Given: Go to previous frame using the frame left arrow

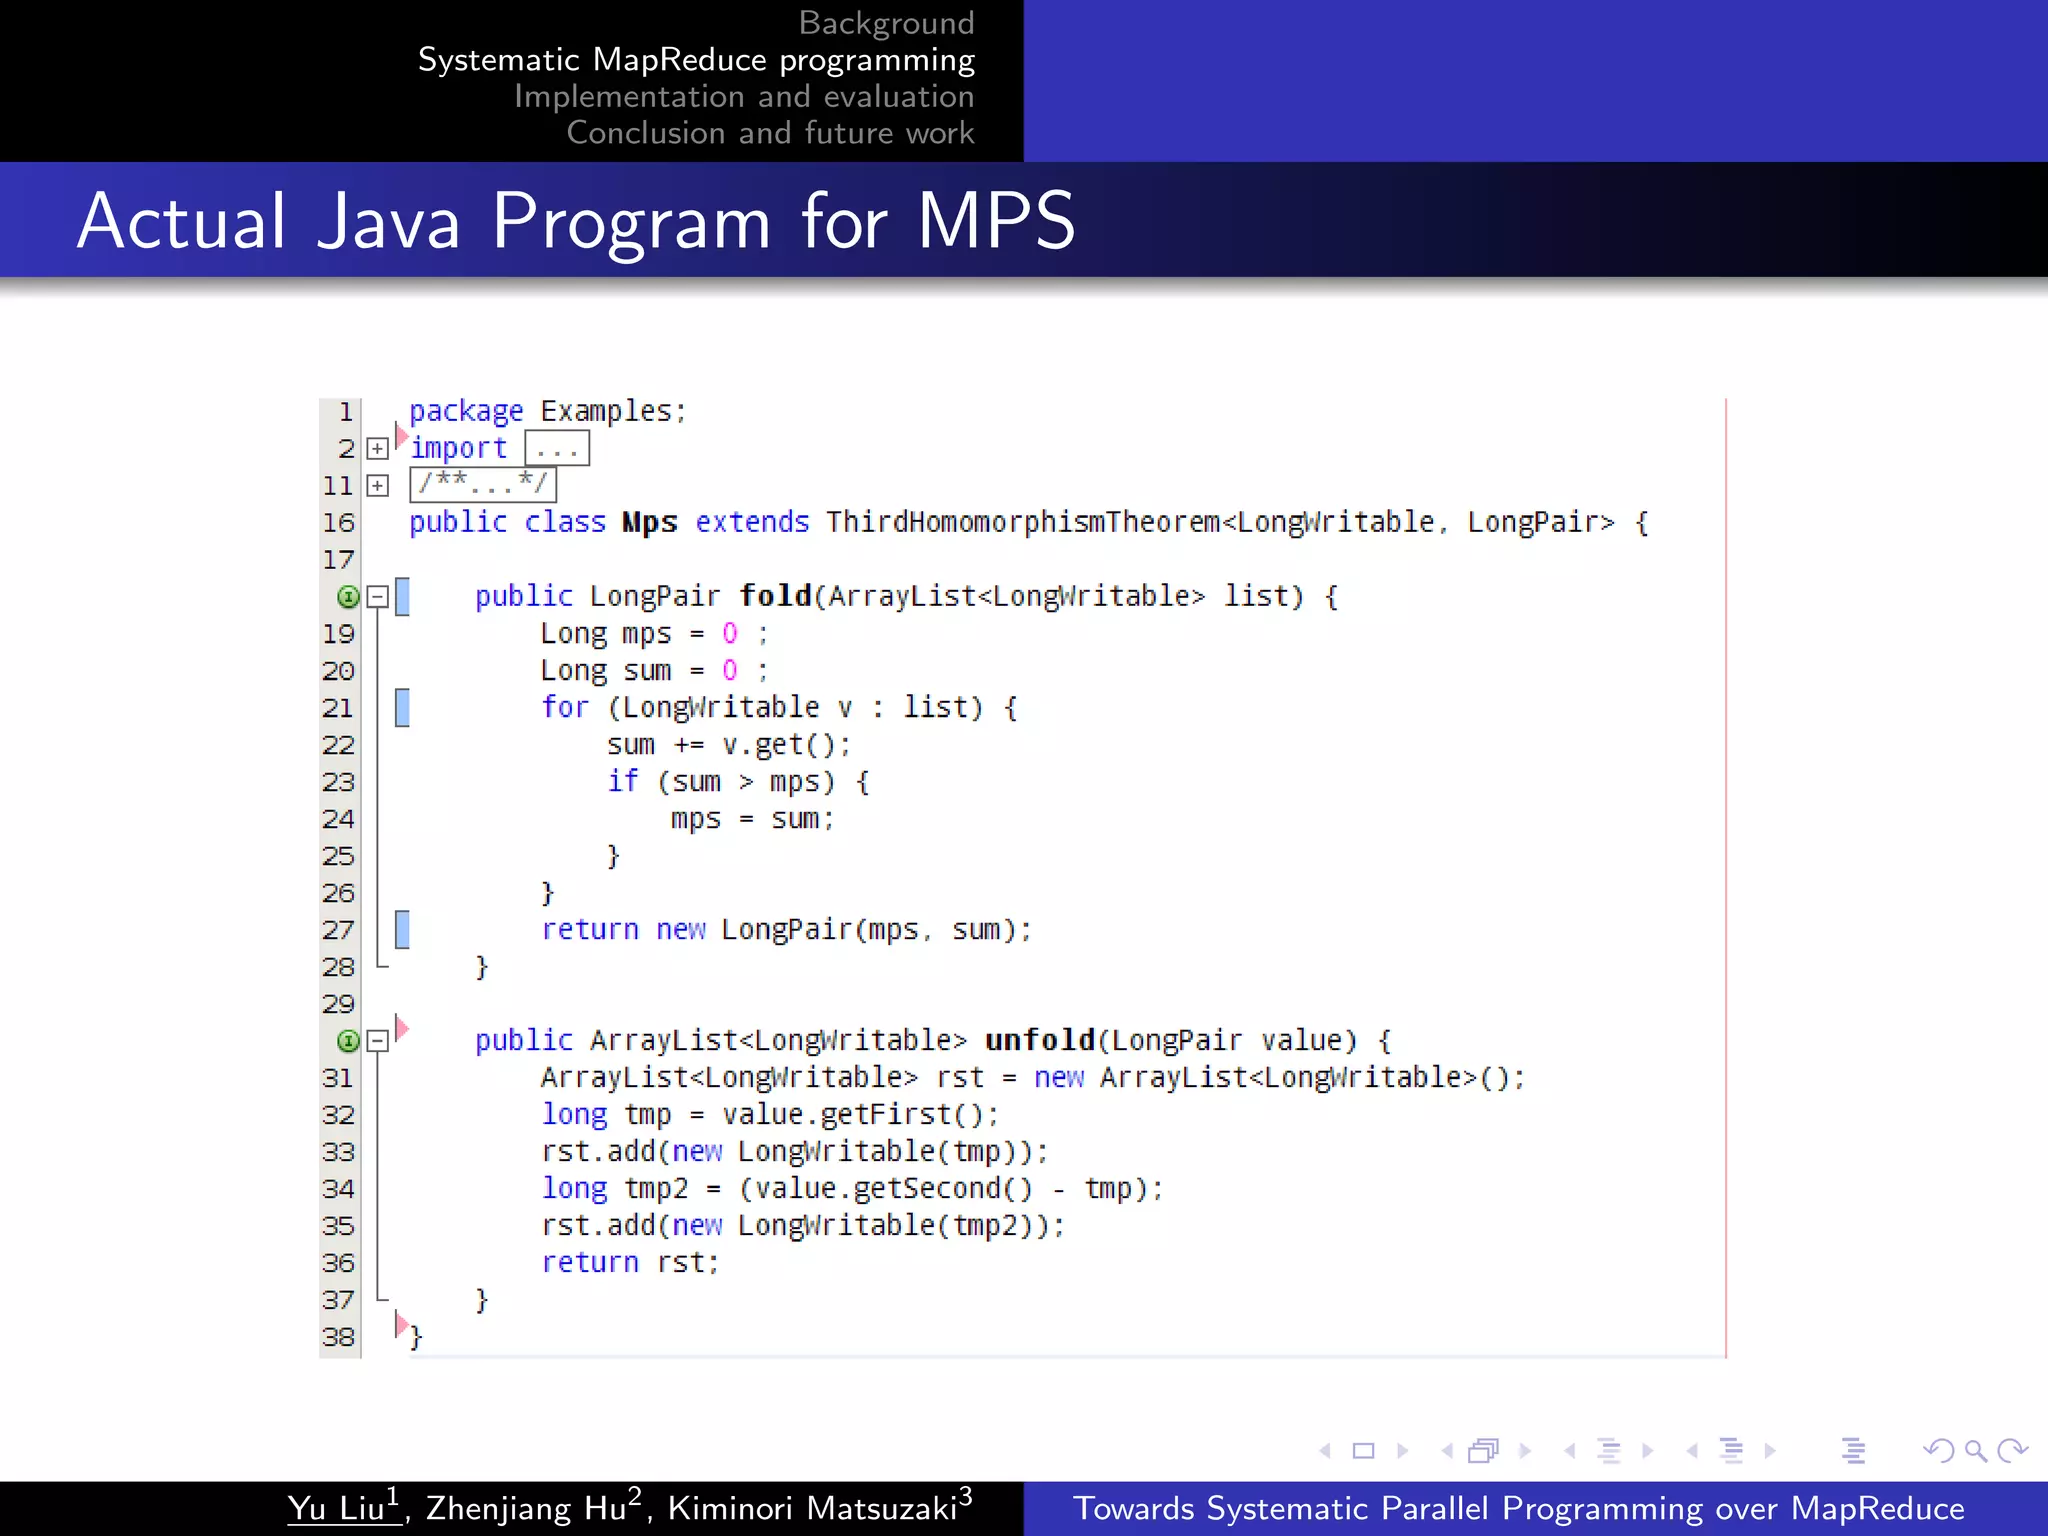Looking at the screenshot, I should click(1447, 1450).
